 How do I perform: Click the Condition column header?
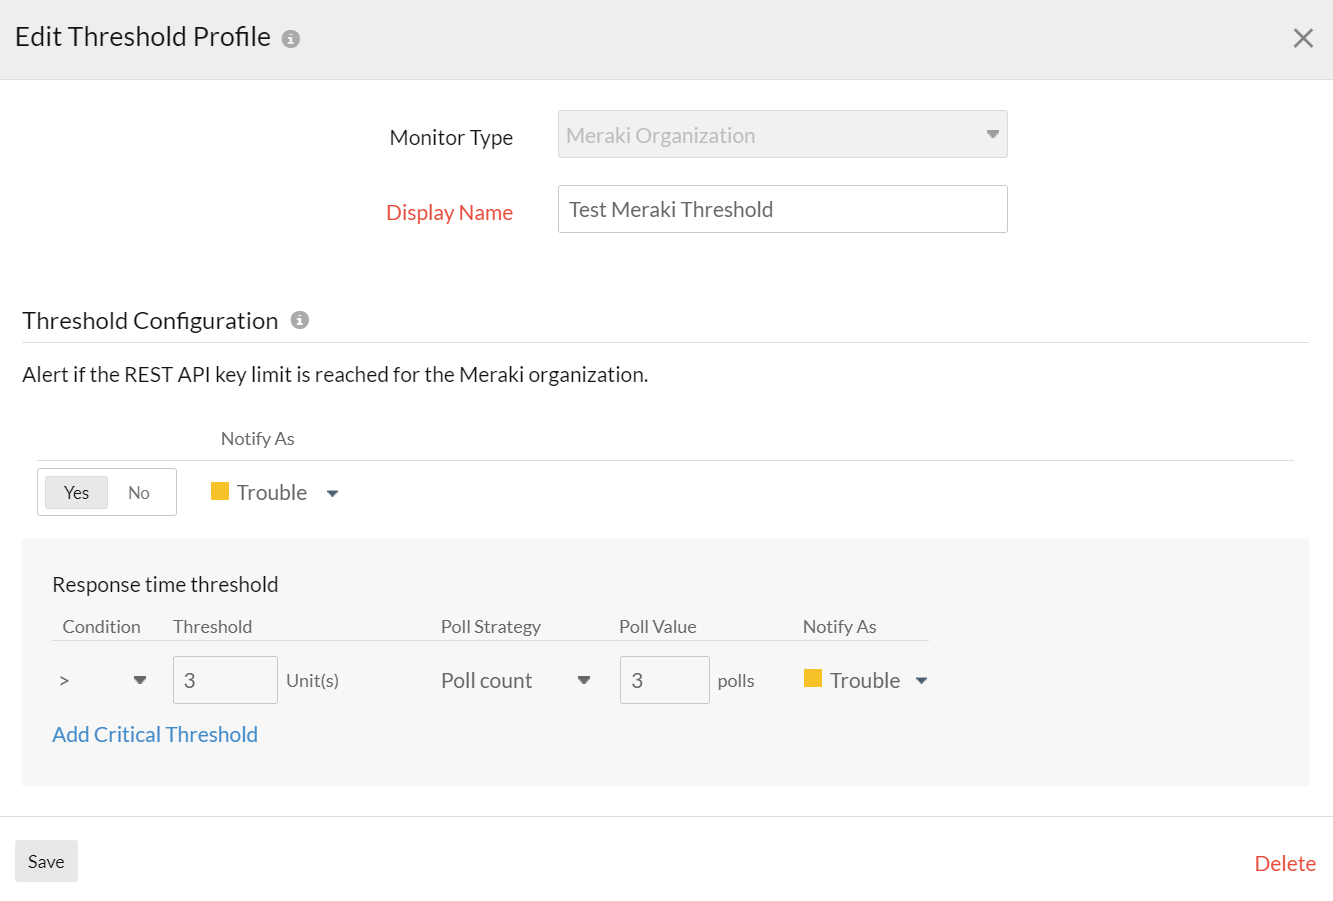101,626
